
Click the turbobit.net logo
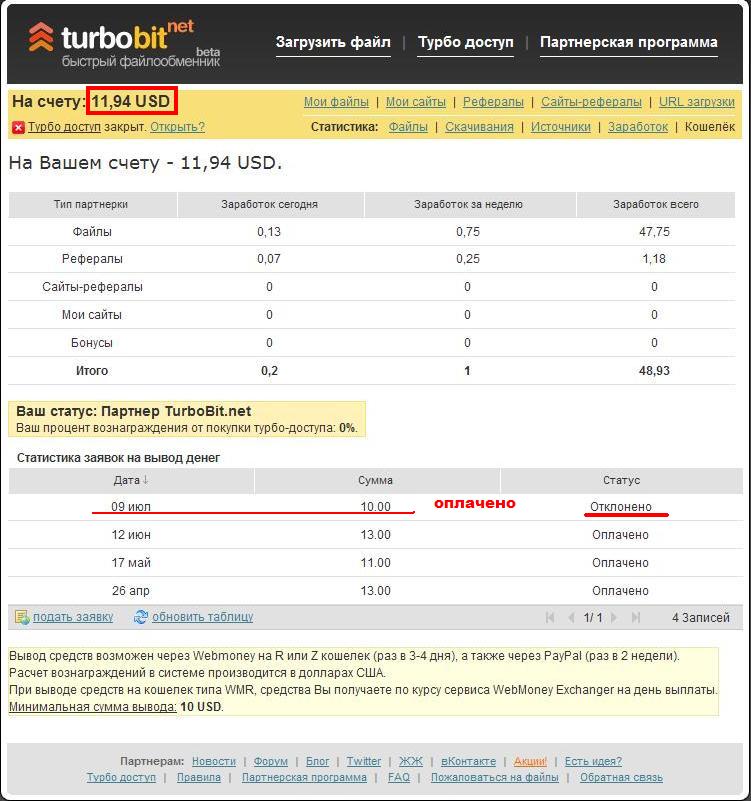[124, 44]
